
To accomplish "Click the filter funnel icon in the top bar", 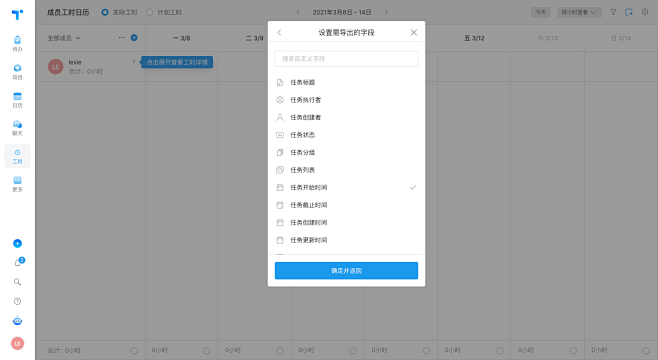I will [613, 12].
